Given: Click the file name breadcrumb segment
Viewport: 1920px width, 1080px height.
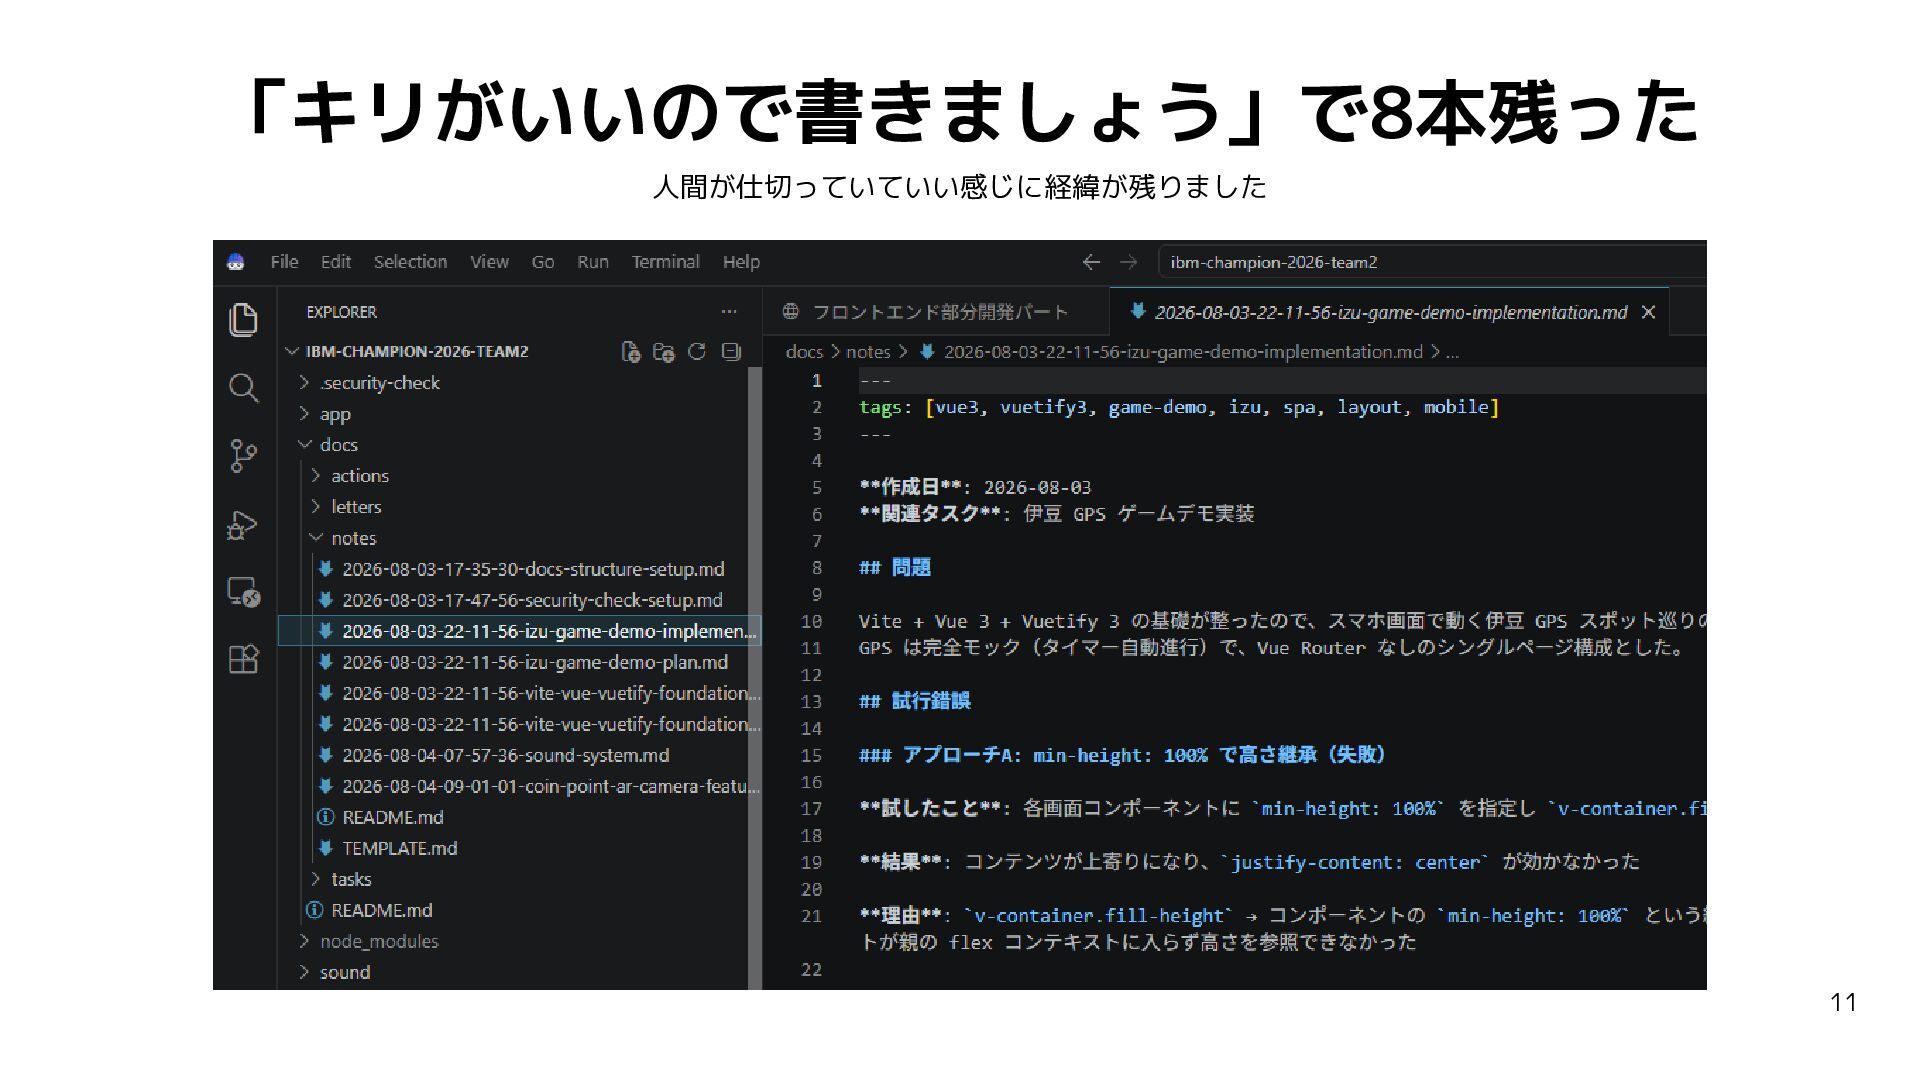Looking at the screenshot, I should click(1183, 352).
